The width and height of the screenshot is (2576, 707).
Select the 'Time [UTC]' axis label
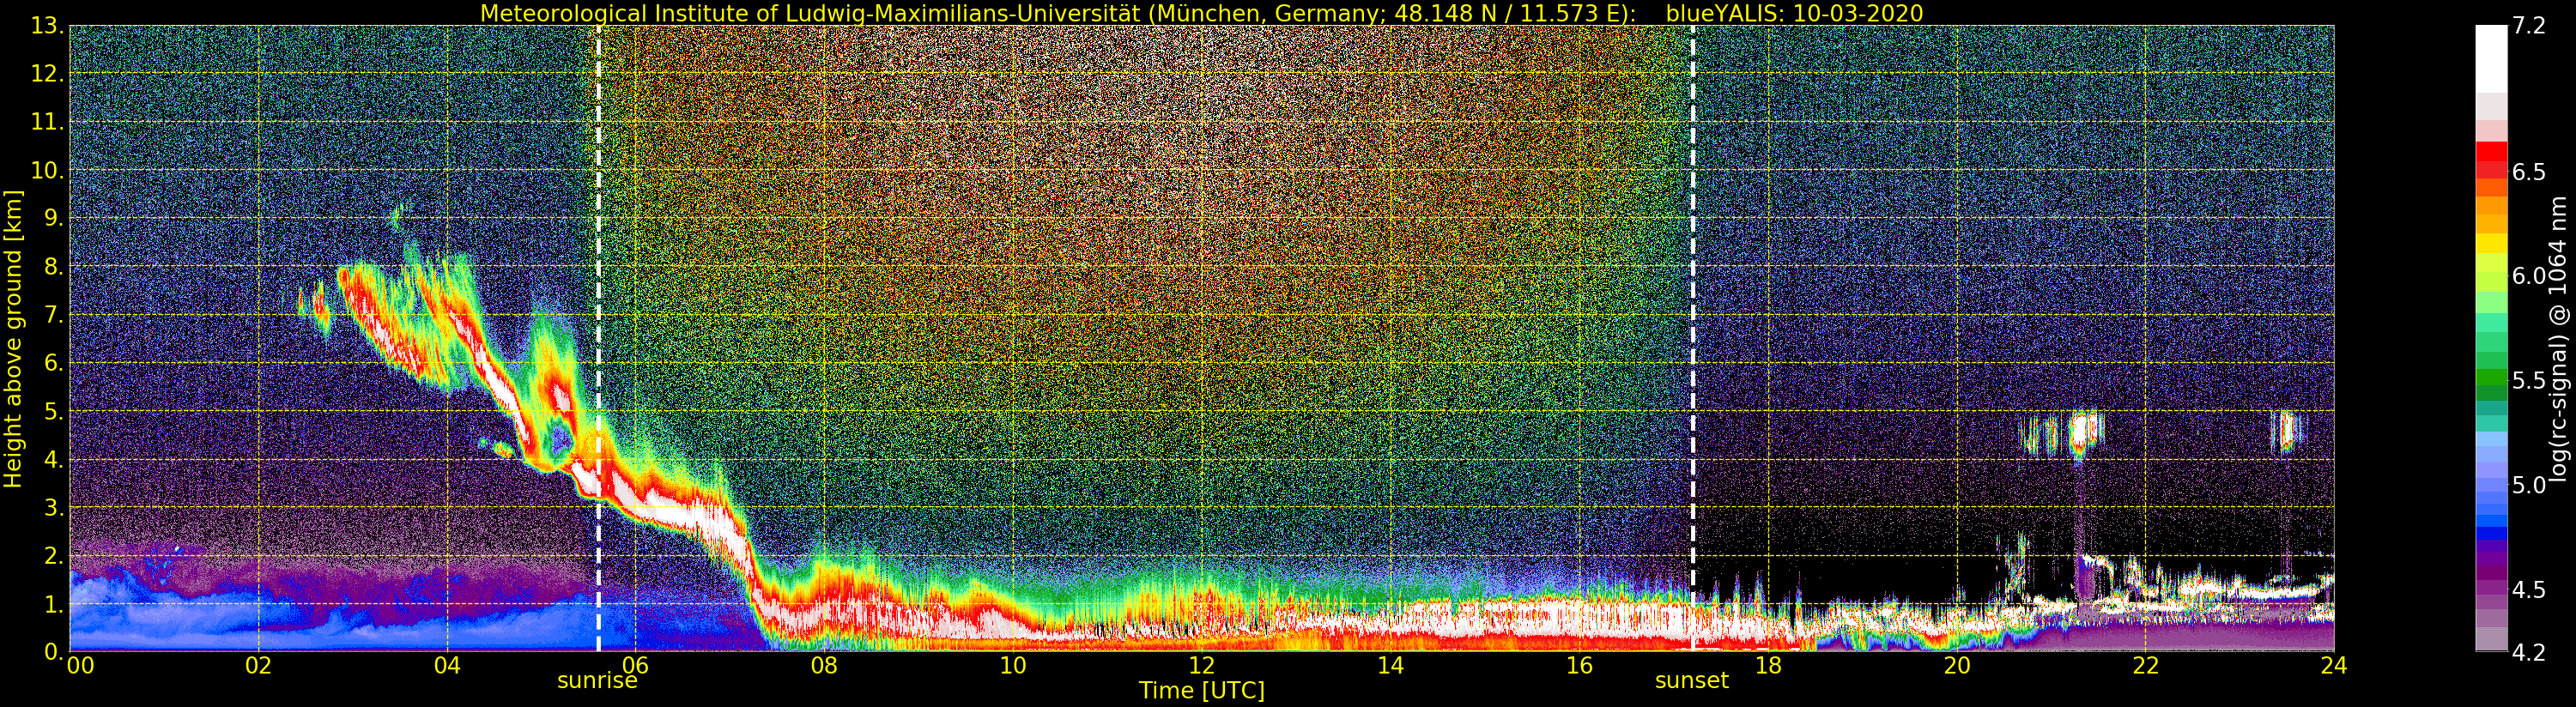point(1202,691)
